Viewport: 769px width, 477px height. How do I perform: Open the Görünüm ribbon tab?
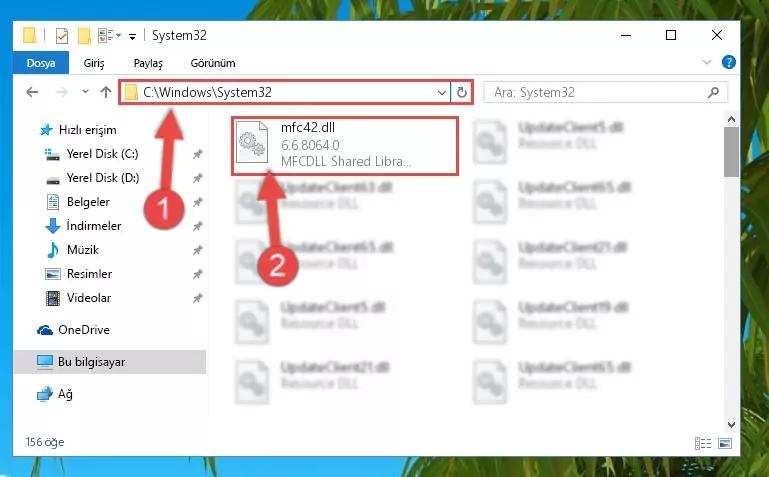click(x=213, y=63)
